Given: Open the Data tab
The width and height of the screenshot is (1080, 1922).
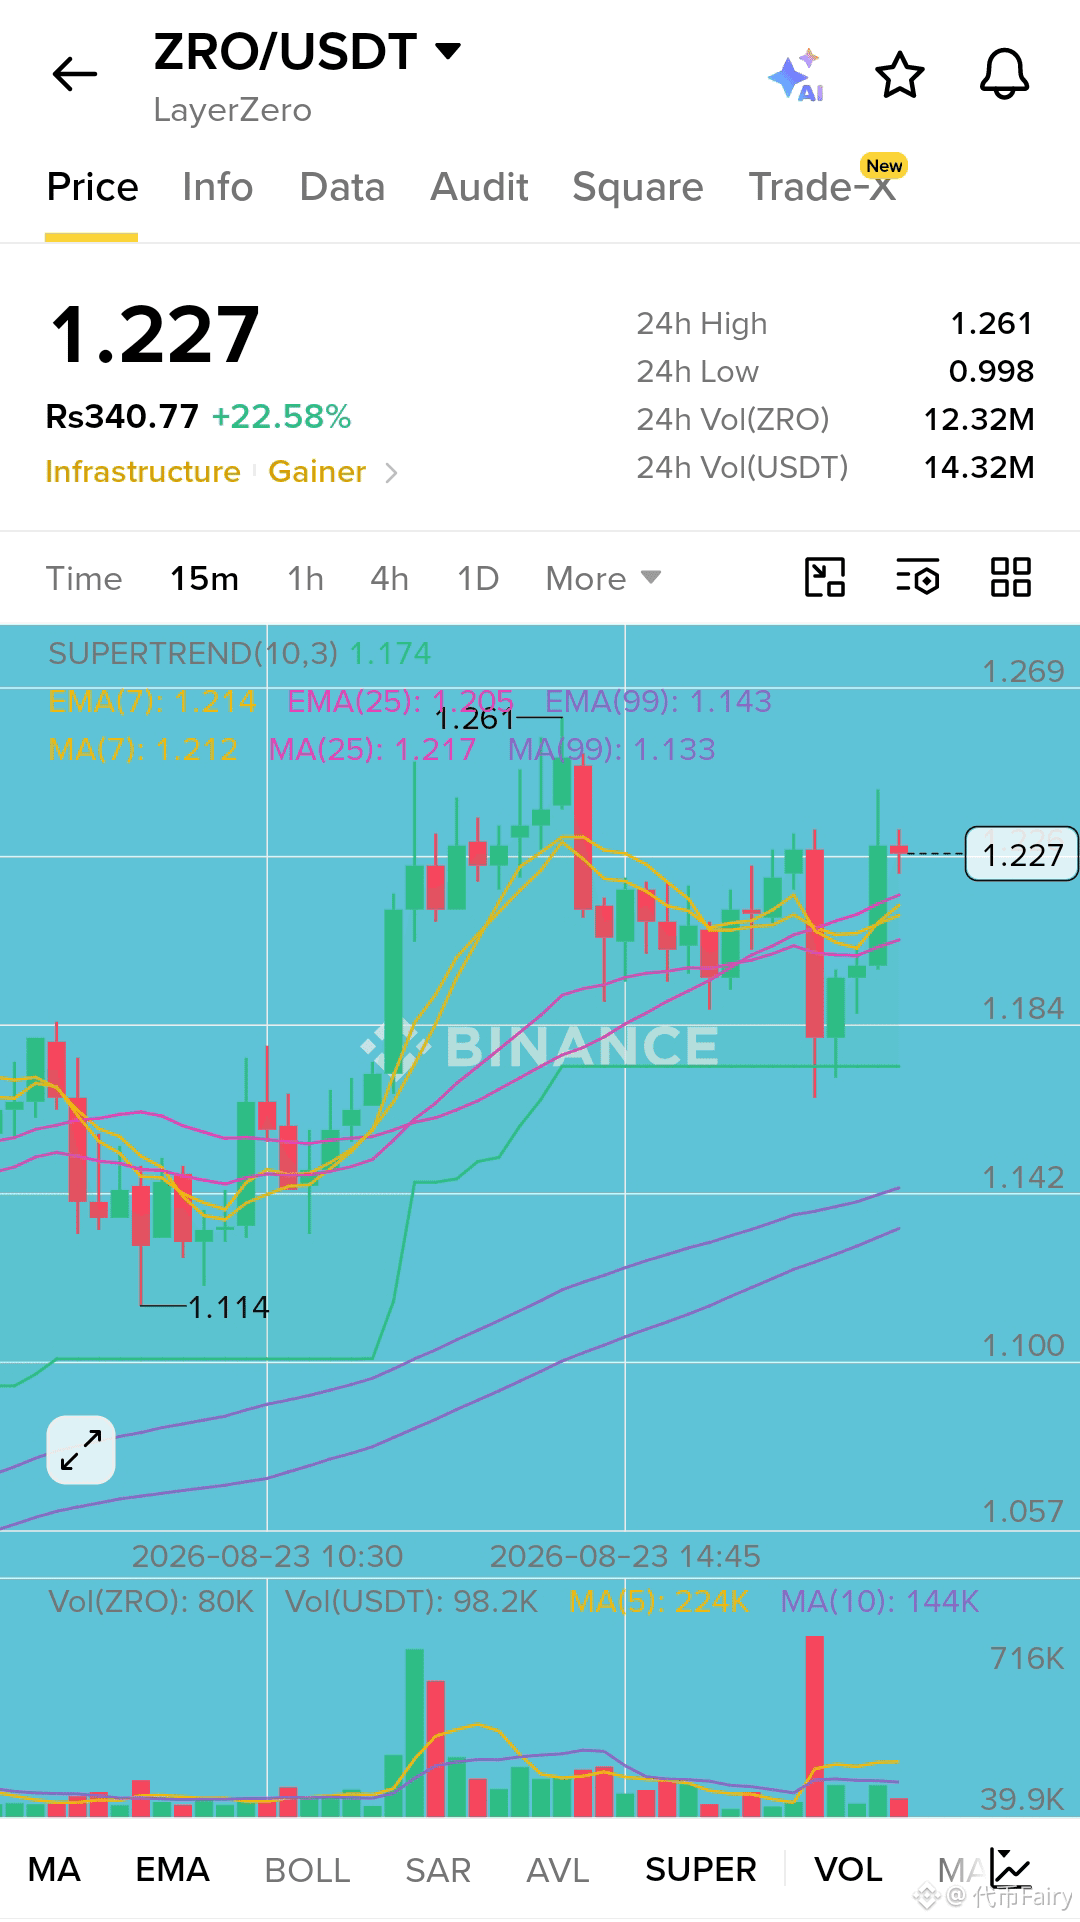Looking at the screenshot, I should point(342,188).
